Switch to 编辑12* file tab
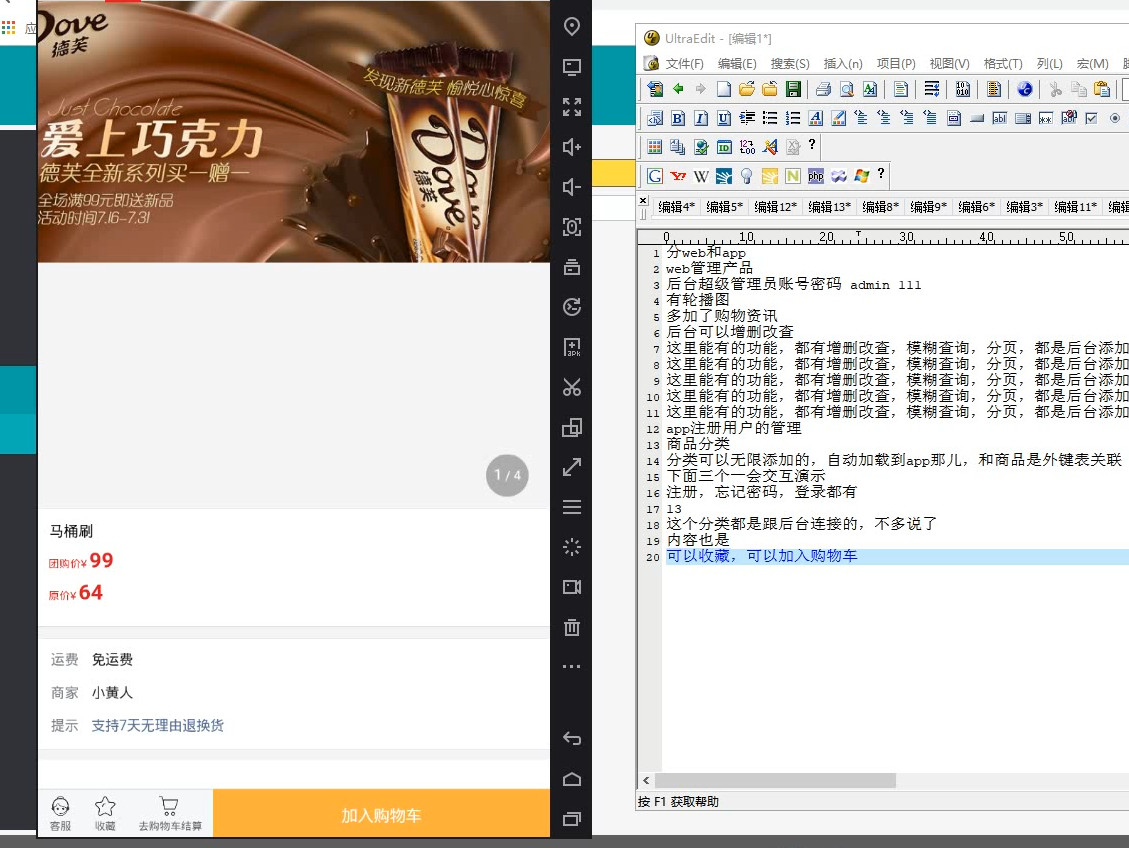 click(775, 207)
